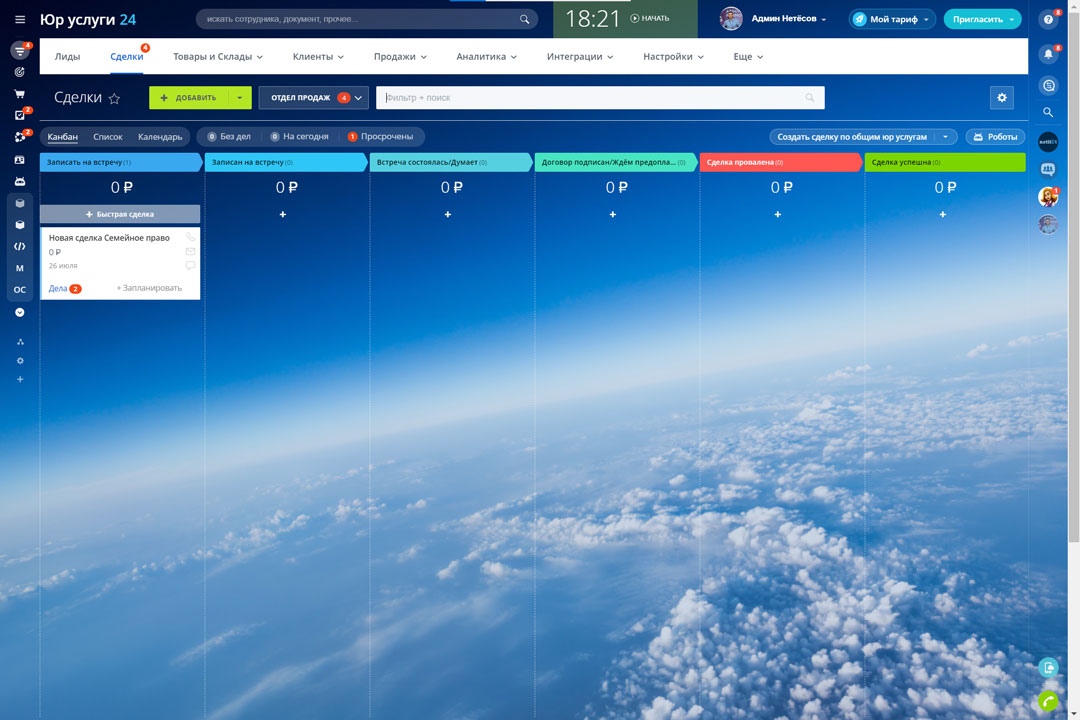The width and height of the screenshot is (1080, 720).
Task: Open the group chat icon on right panel
Action: click(x=1048, y=169)
